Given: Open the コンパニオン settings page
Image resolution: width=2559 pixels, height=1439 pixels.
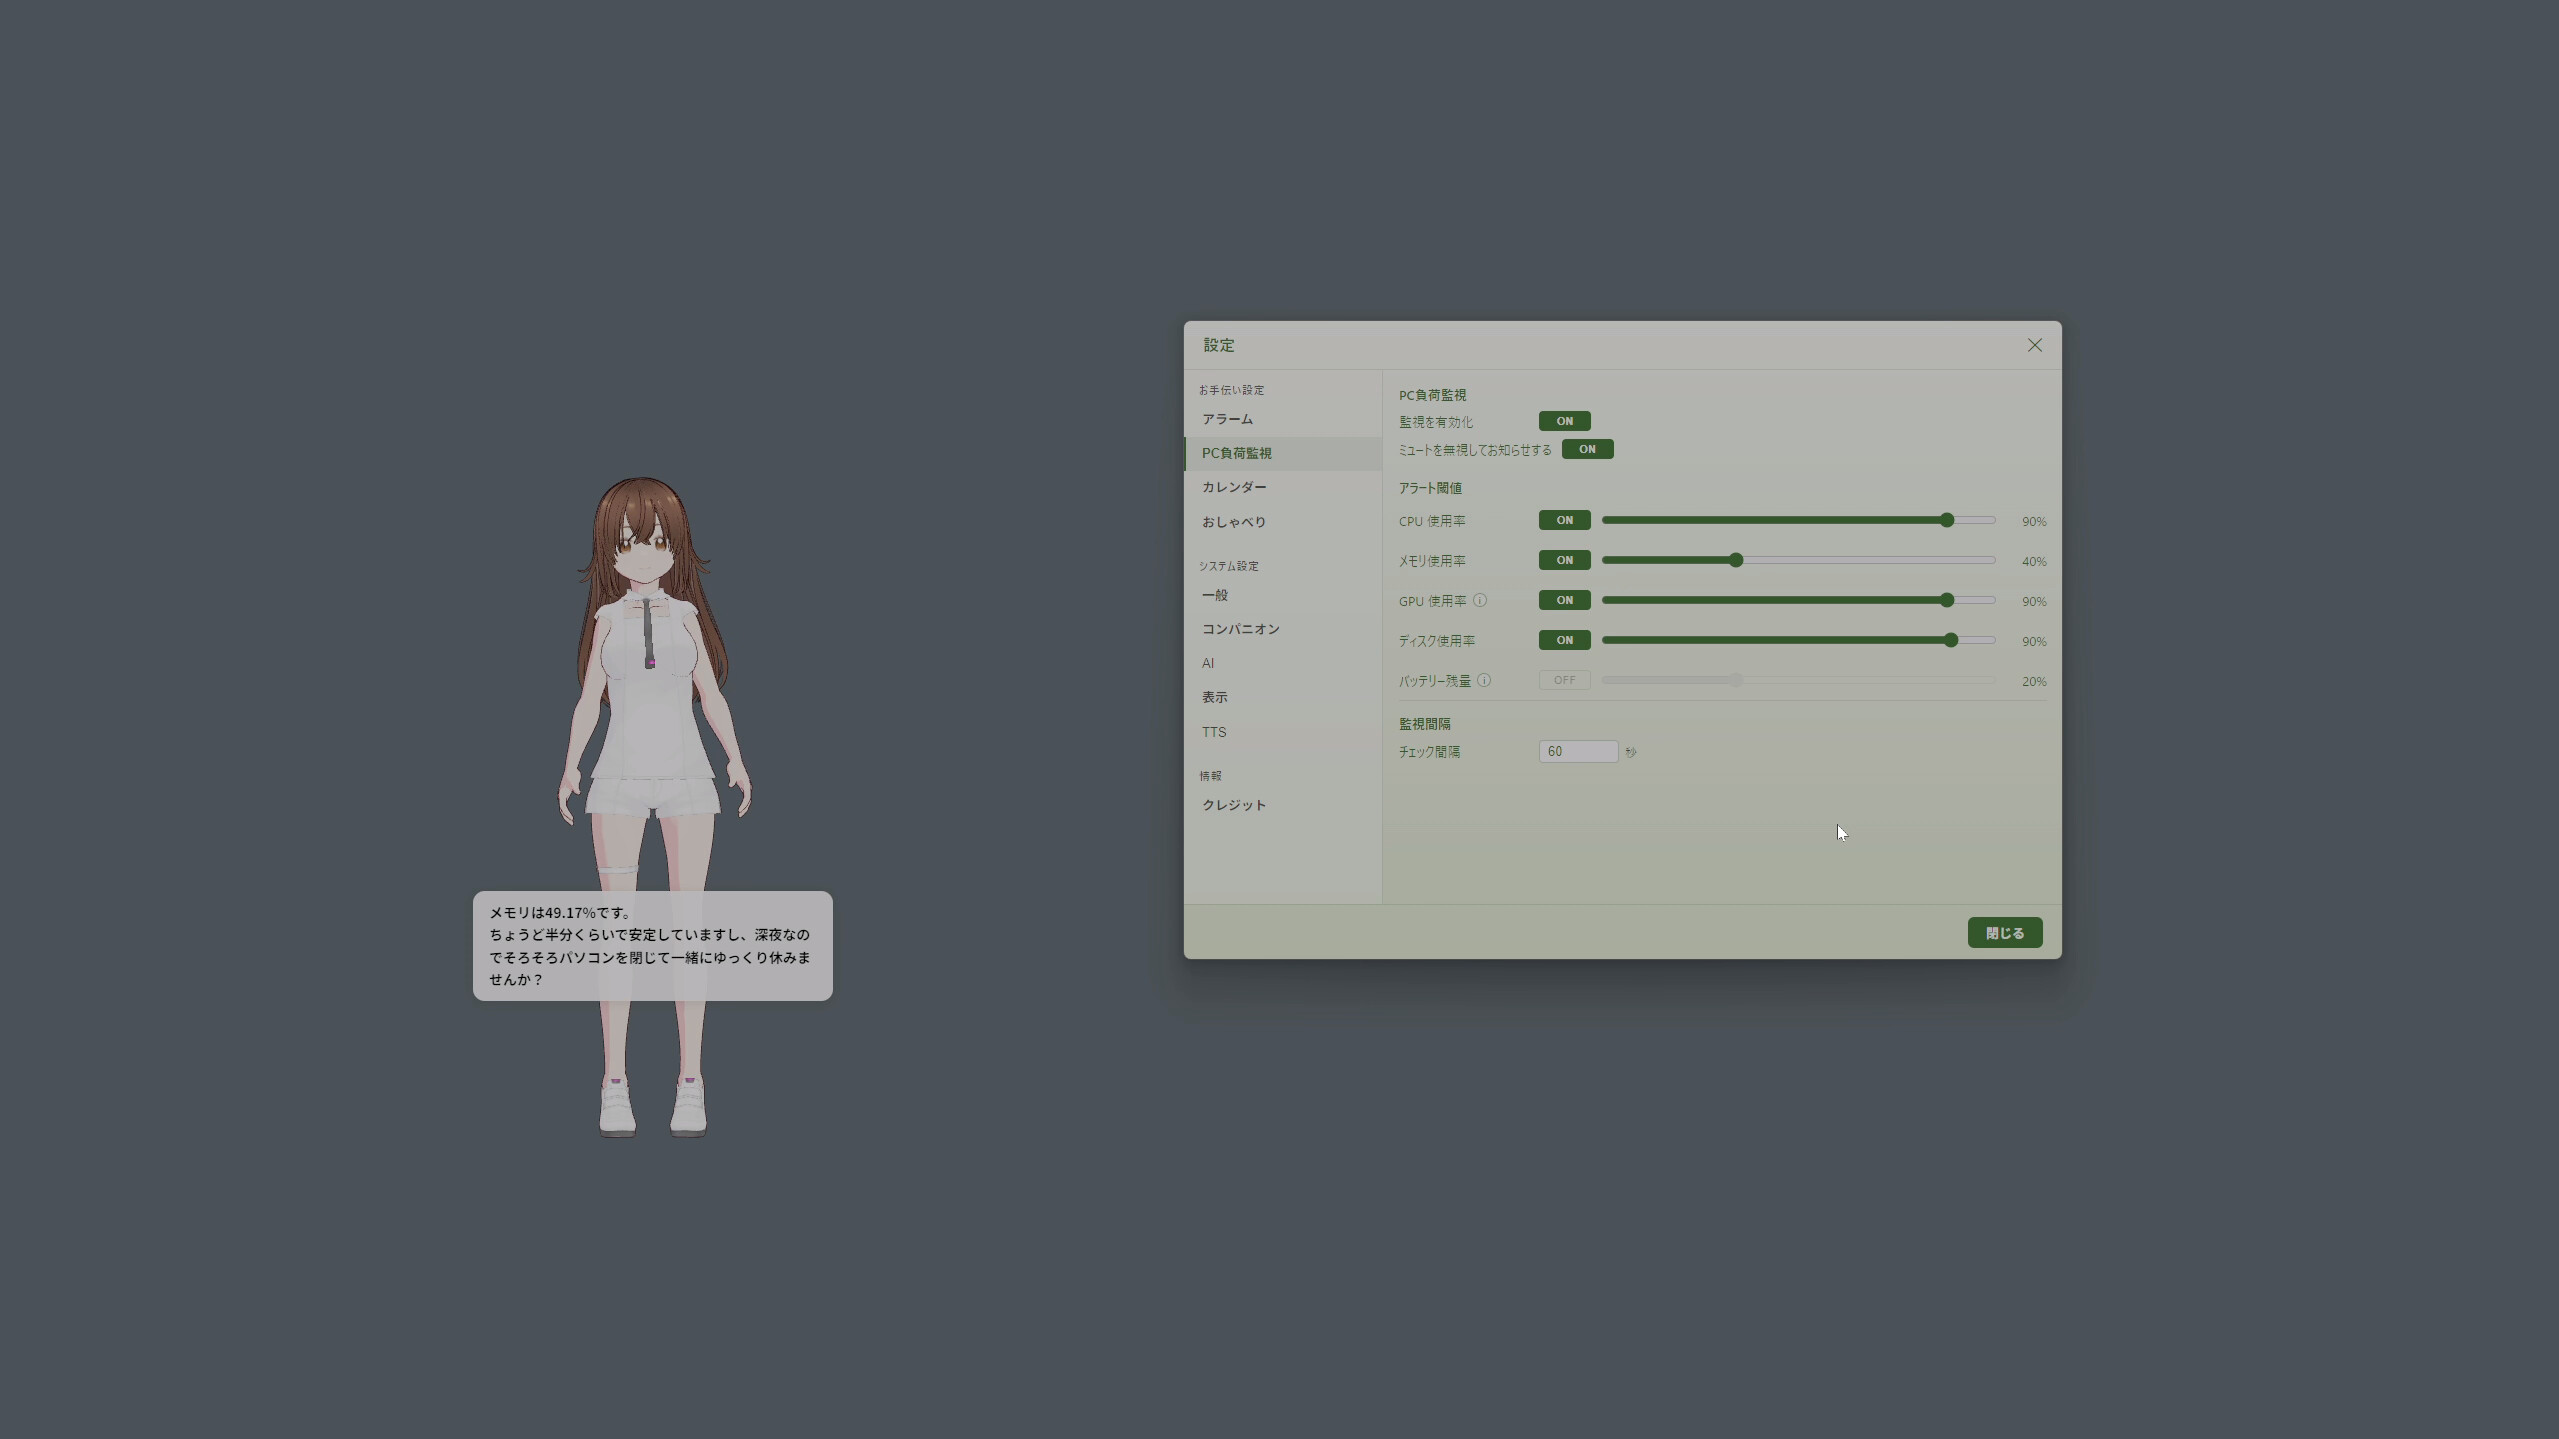Looking at the screenshot, I should click(x=1283, y=629).
